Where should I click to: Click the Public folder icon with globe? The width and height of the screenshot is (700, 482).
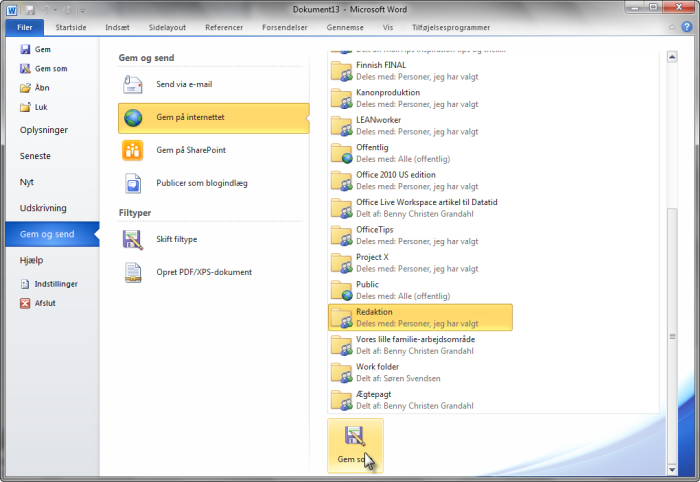pyautogui.click(x=342, y=291)
